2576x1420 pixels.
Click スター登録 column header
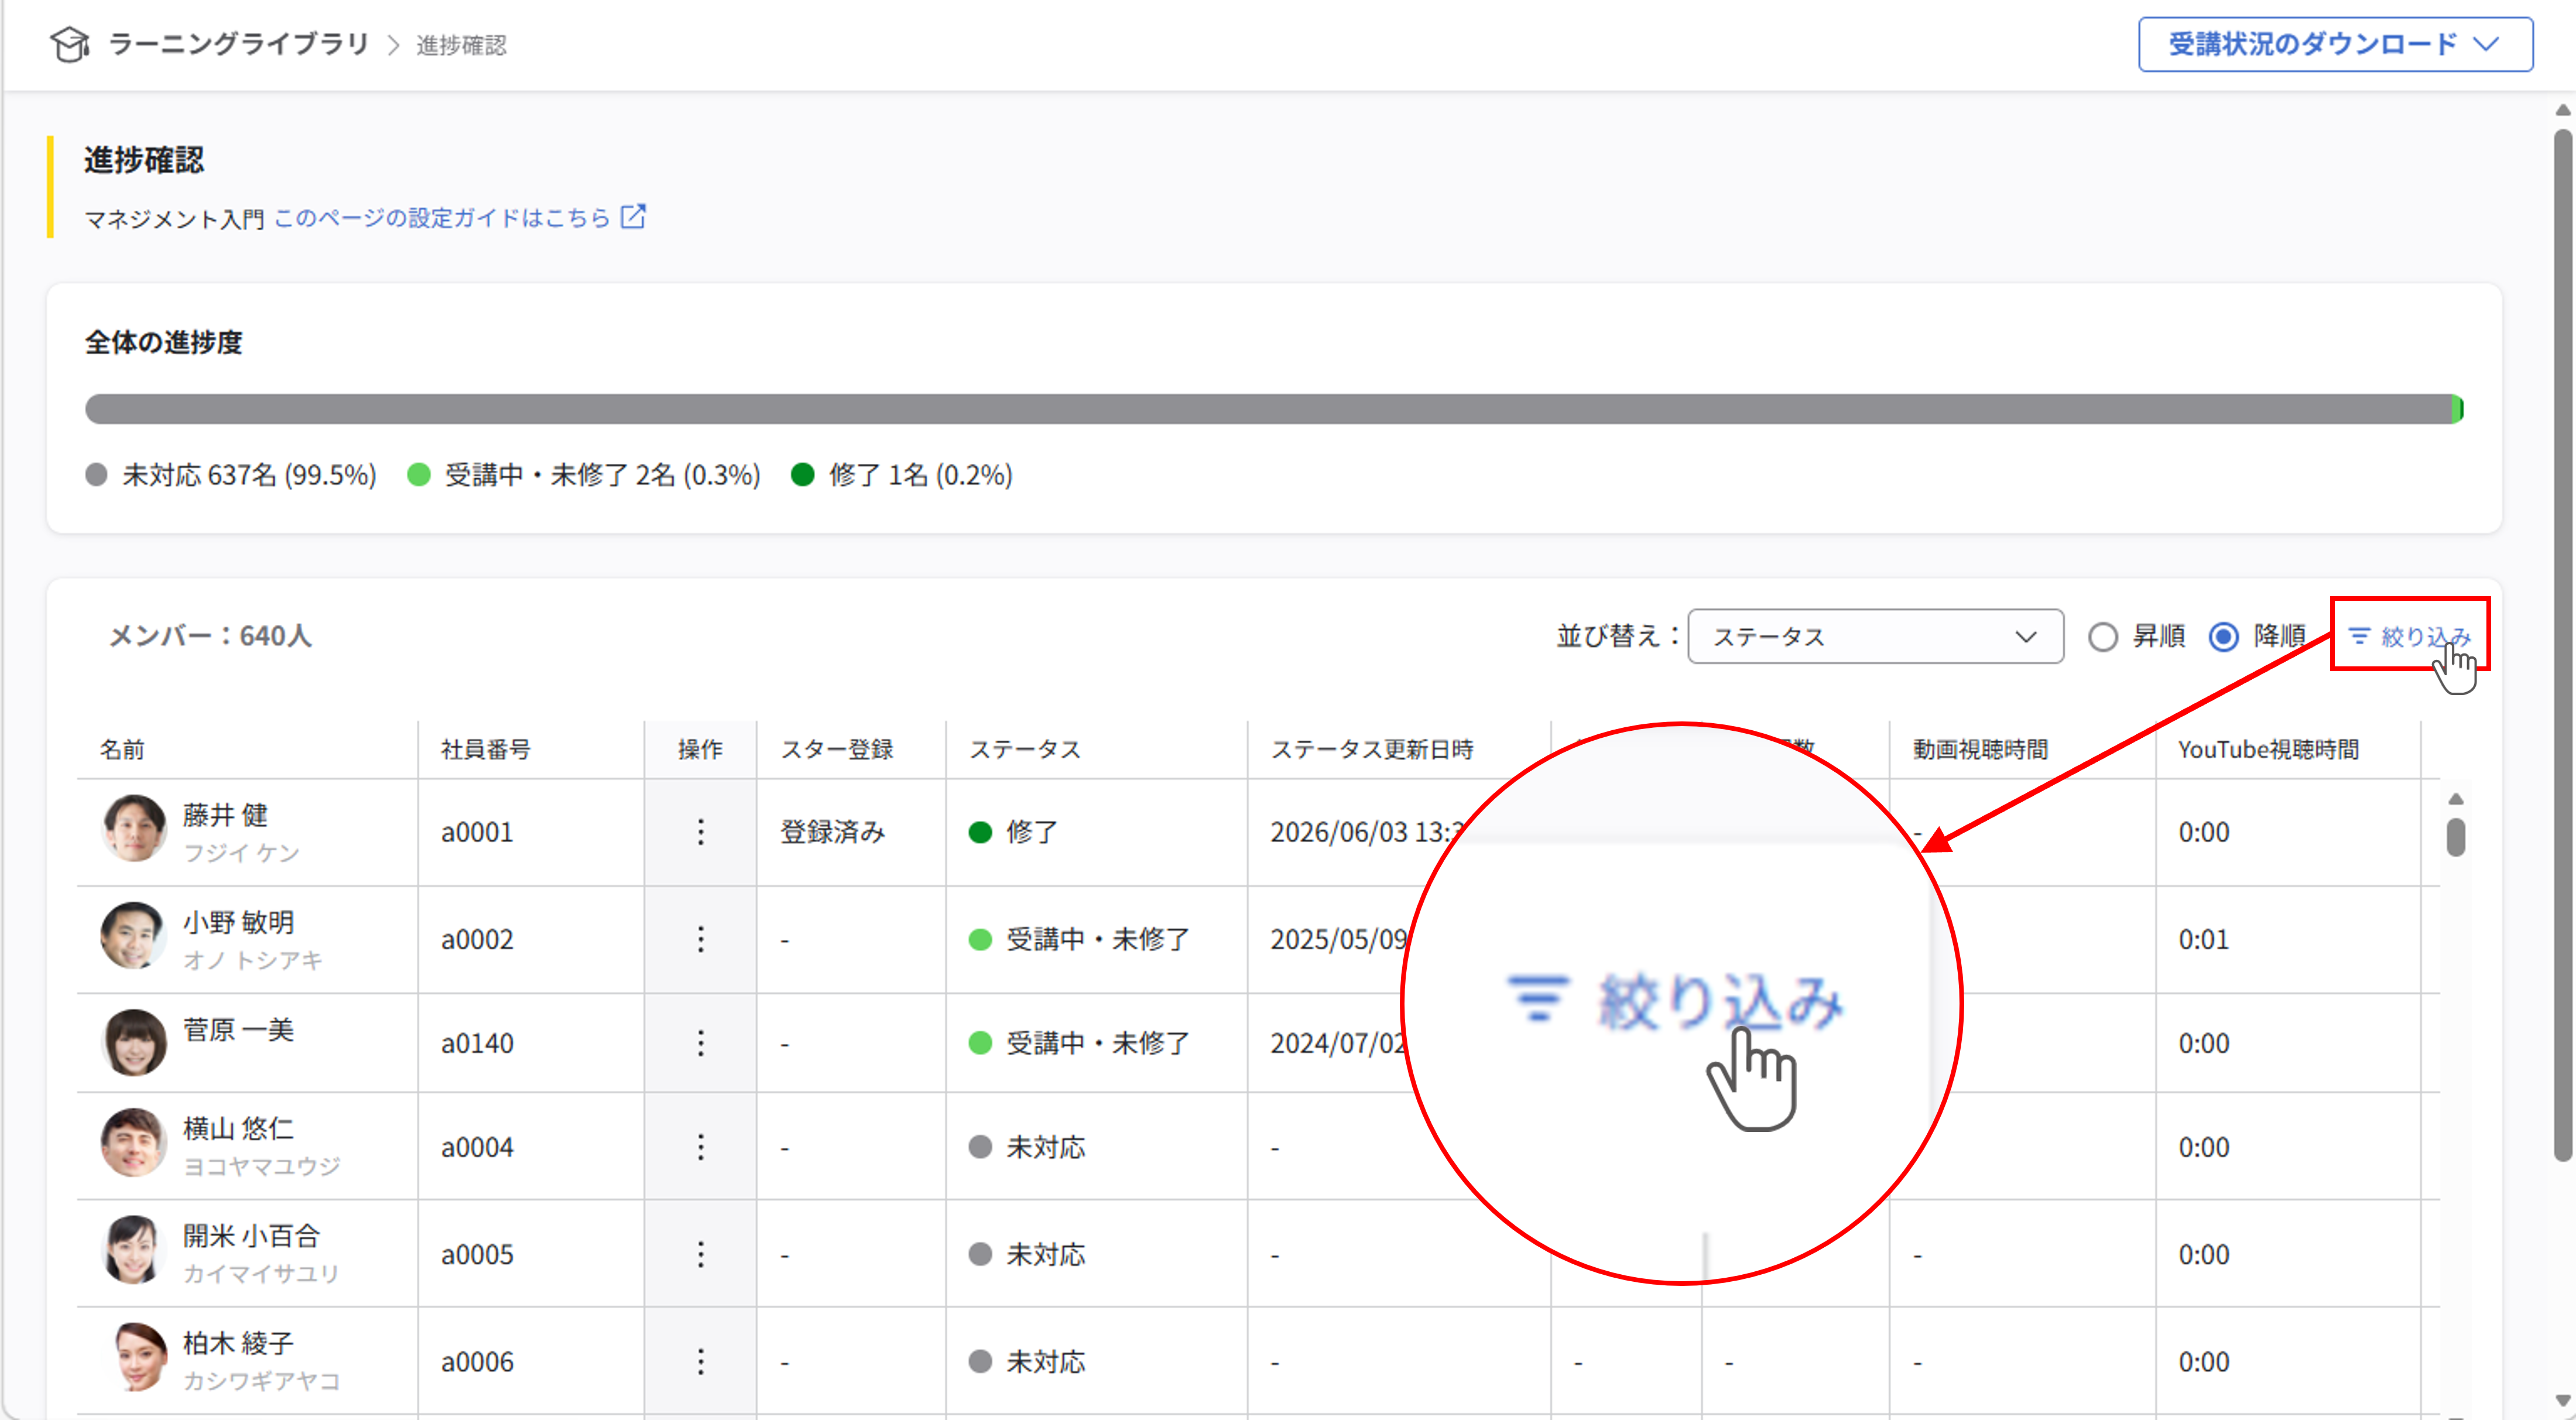click(837, 749)
